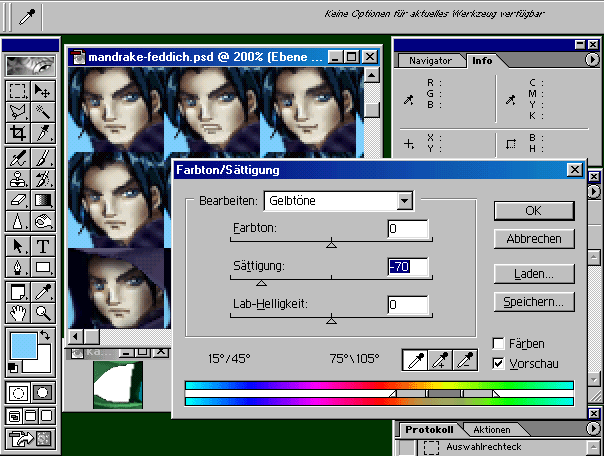Select the Path Component Selection tool
Screen dimensions: 604x456
pyautogui.click(x=18, y=246)
